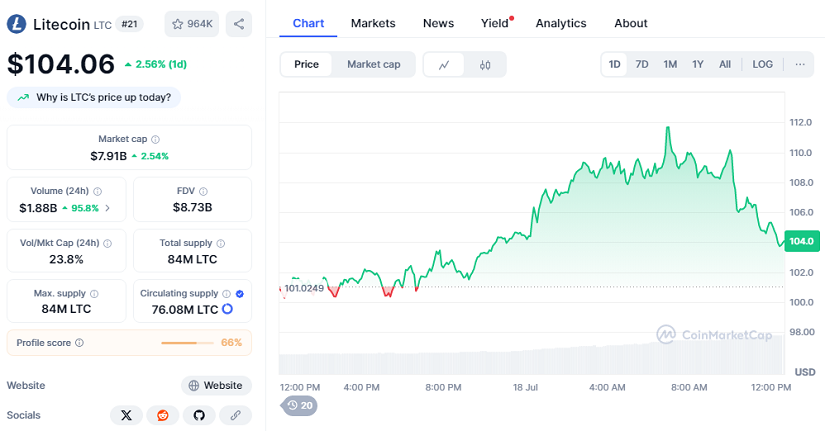Click the 2.56% (1d) change
This screenshot has height=431, width=825.
click(x=156, y=64)
